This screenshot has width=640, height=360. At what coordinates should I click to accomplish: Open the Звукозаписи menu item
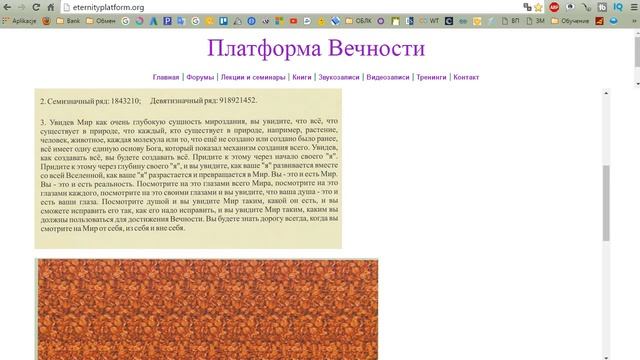(339, 77)
